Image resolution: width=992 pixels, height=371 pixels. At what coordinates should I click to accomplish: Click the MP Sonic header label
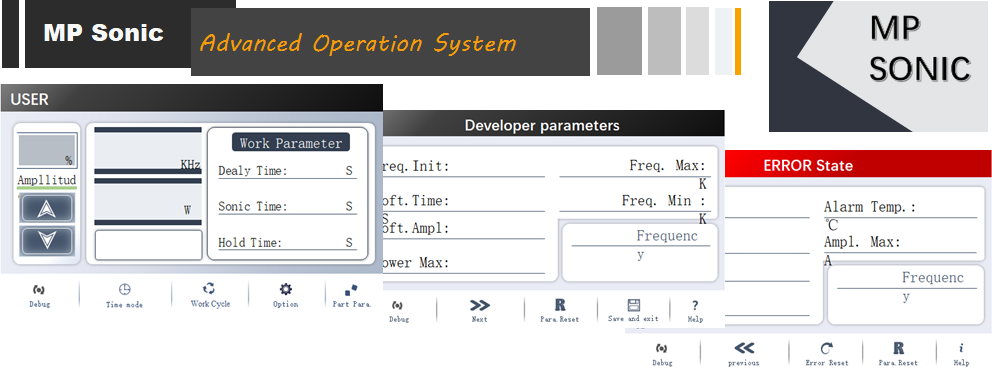[x=104, y=32]
